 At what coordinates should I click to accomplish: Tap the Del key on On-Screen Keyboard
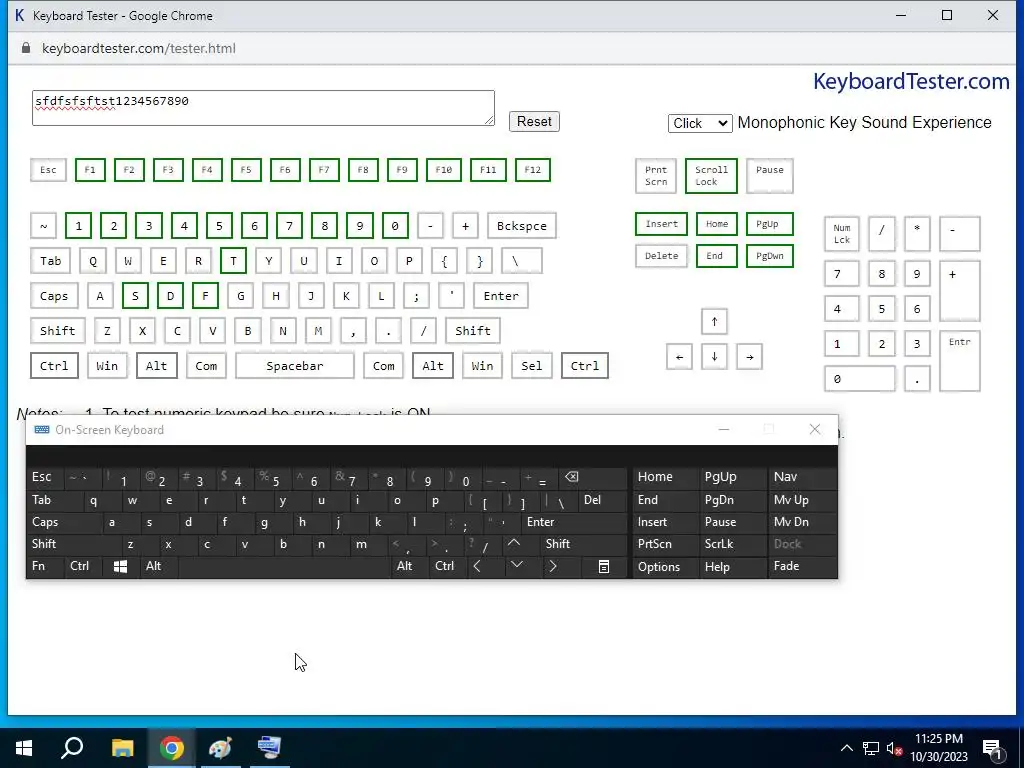(603, 500)
